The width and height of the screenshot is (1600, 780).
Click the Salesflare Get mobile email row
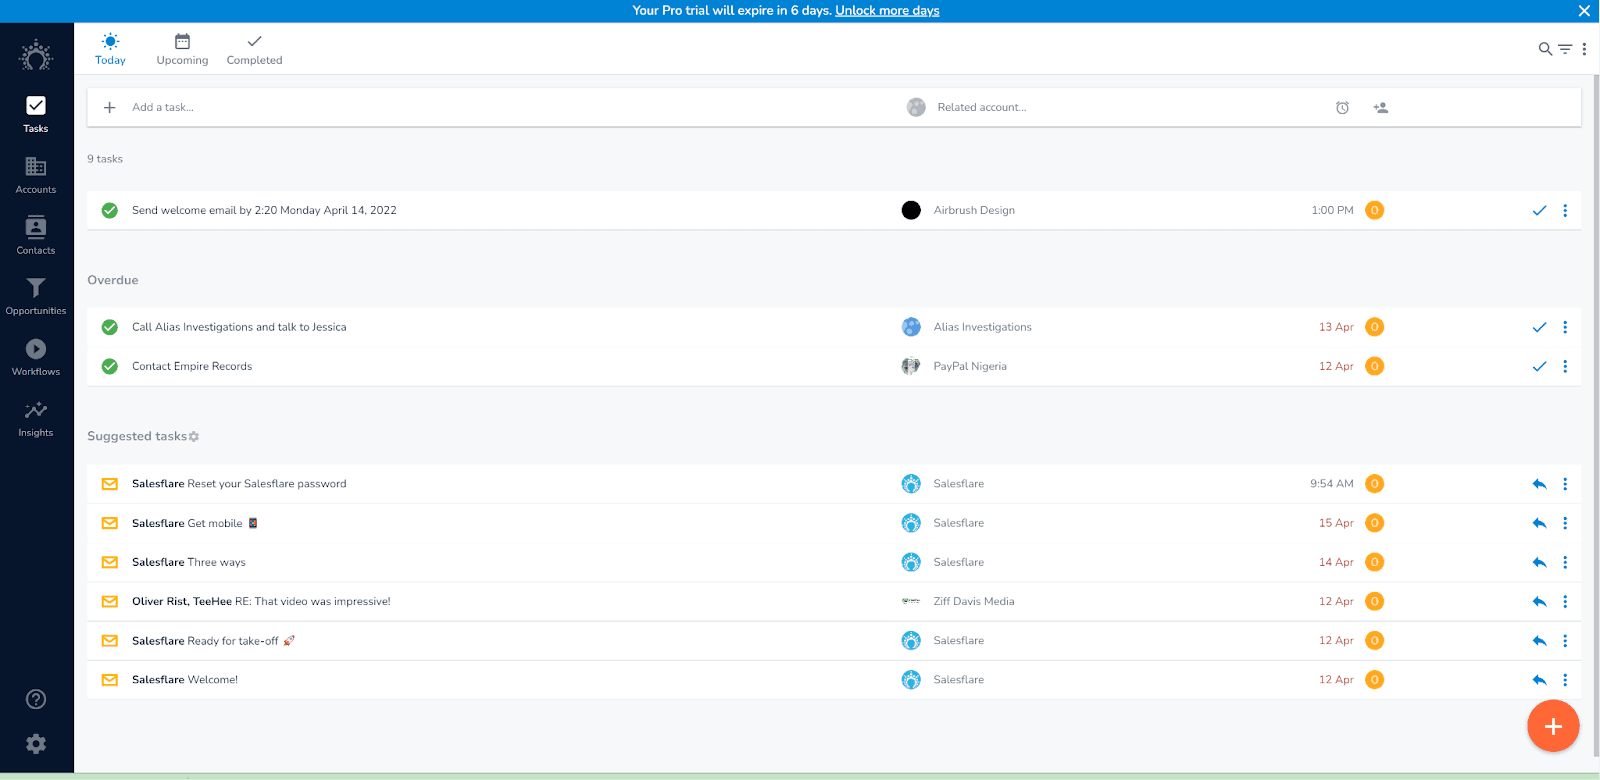834,523
